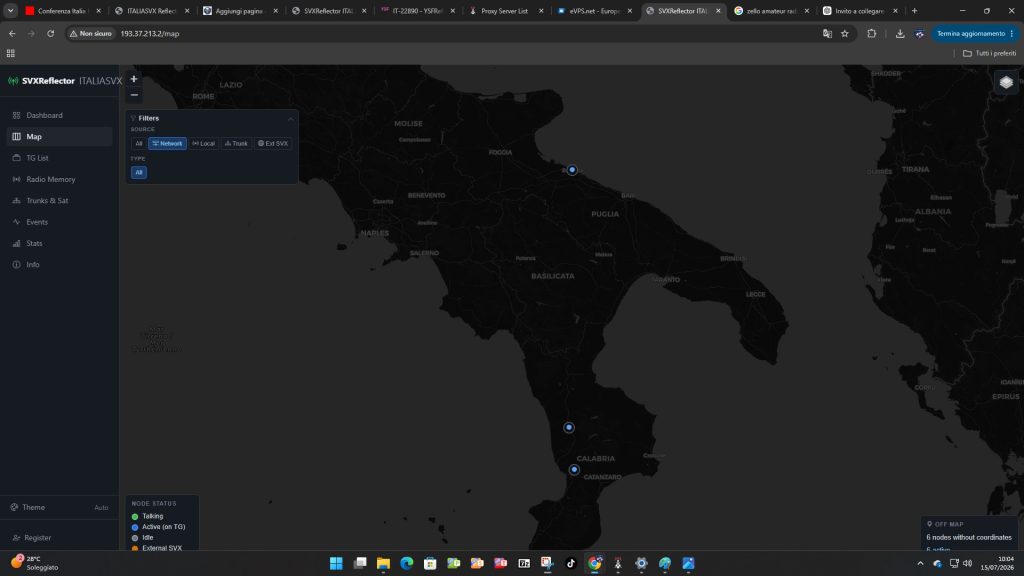
Task: Open the apps grid icon in bookmarks bar
Action: click(10, 54)
